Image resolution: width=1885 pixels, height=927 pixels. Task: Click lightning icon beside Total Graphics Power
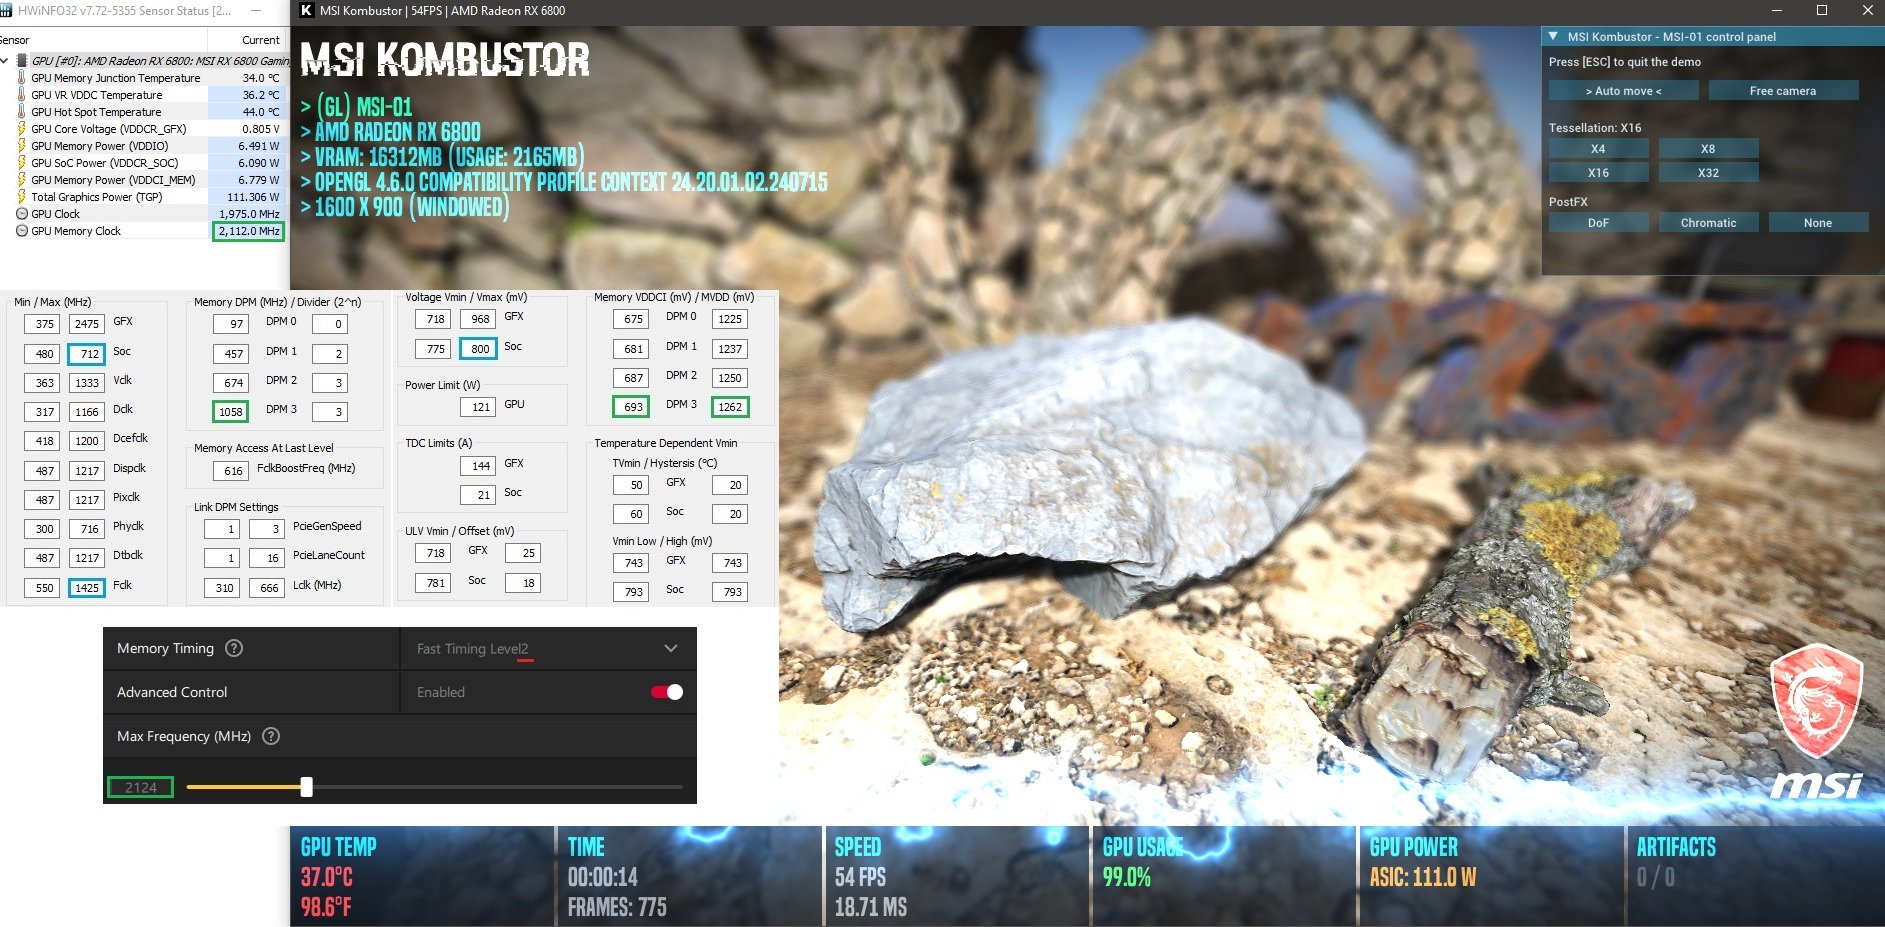[22, 197]
